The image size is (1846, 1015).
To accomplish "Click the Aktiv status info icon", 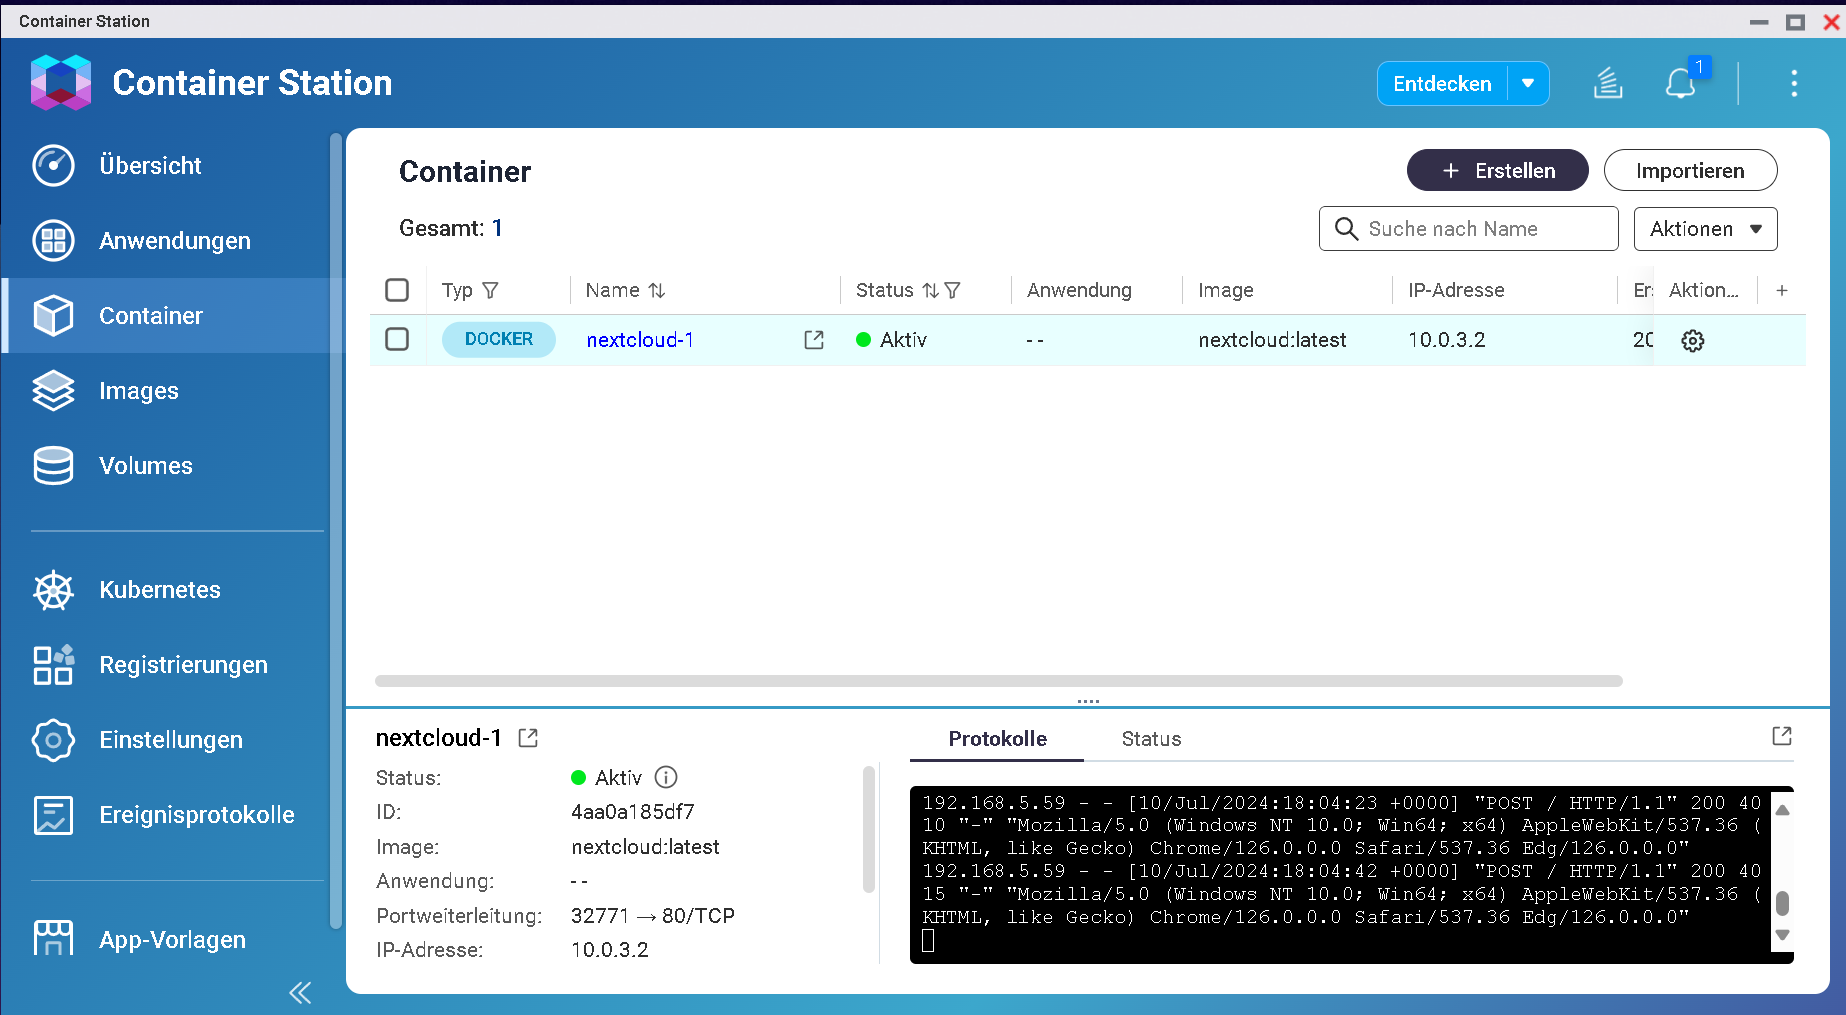I will [x=666, y=777].
